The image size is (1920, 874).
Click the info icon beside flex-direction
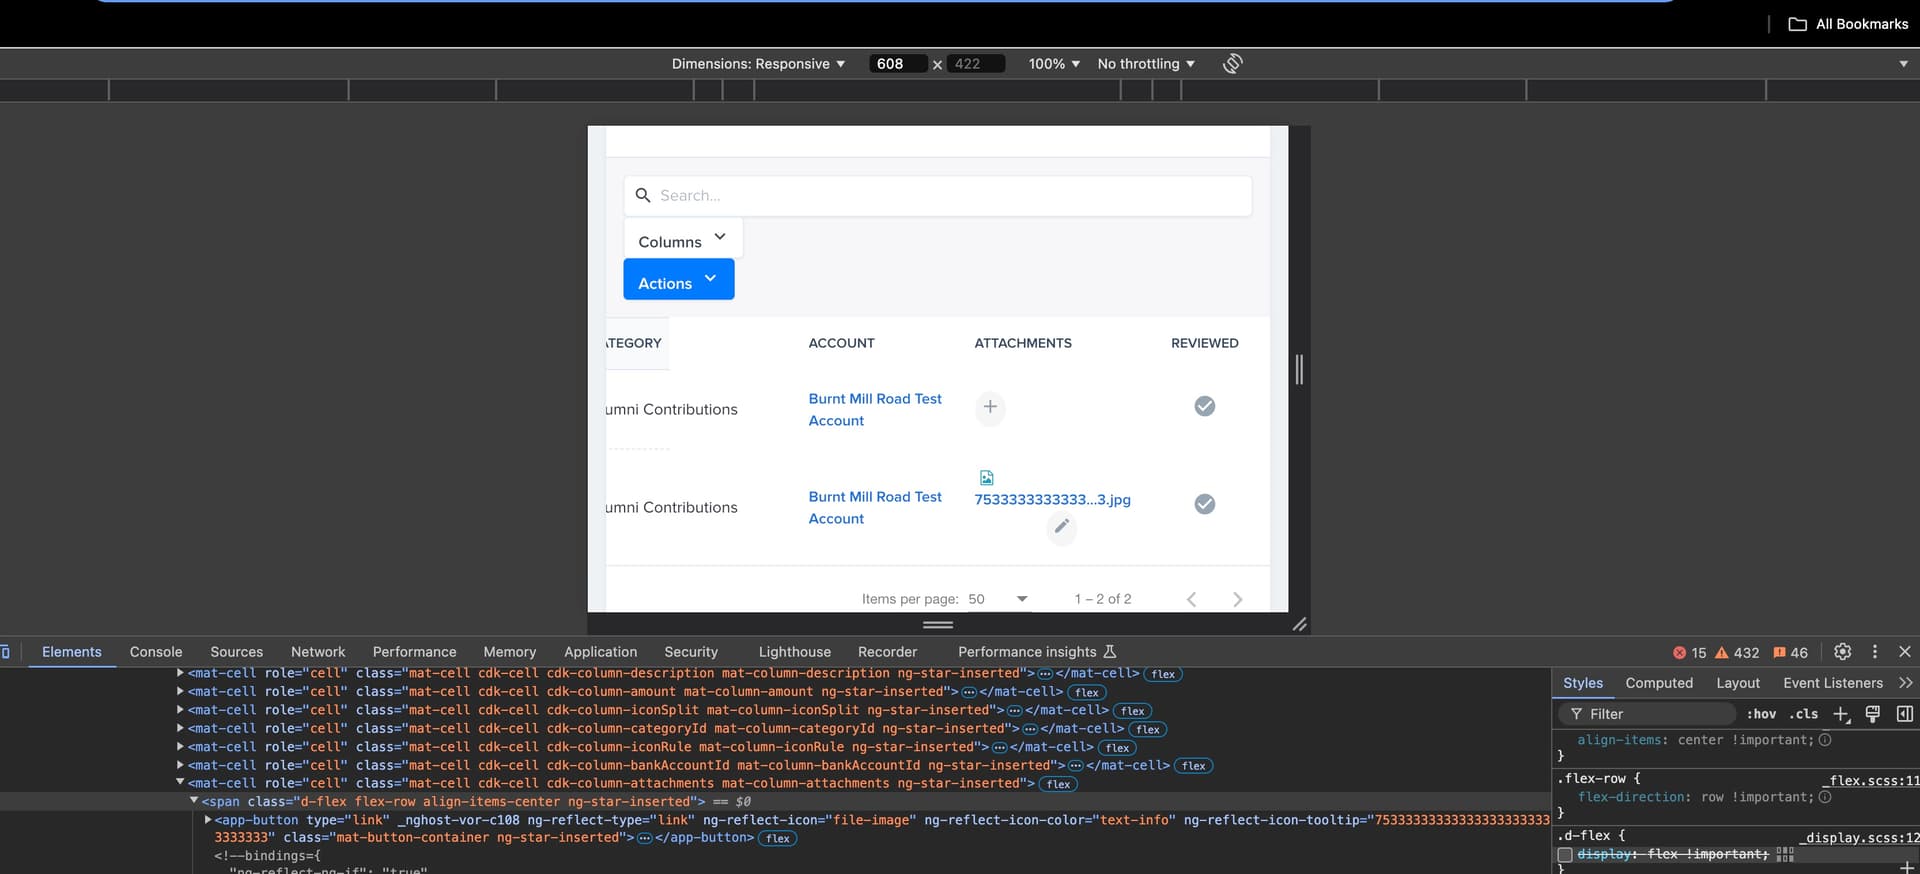(1825, 797)
